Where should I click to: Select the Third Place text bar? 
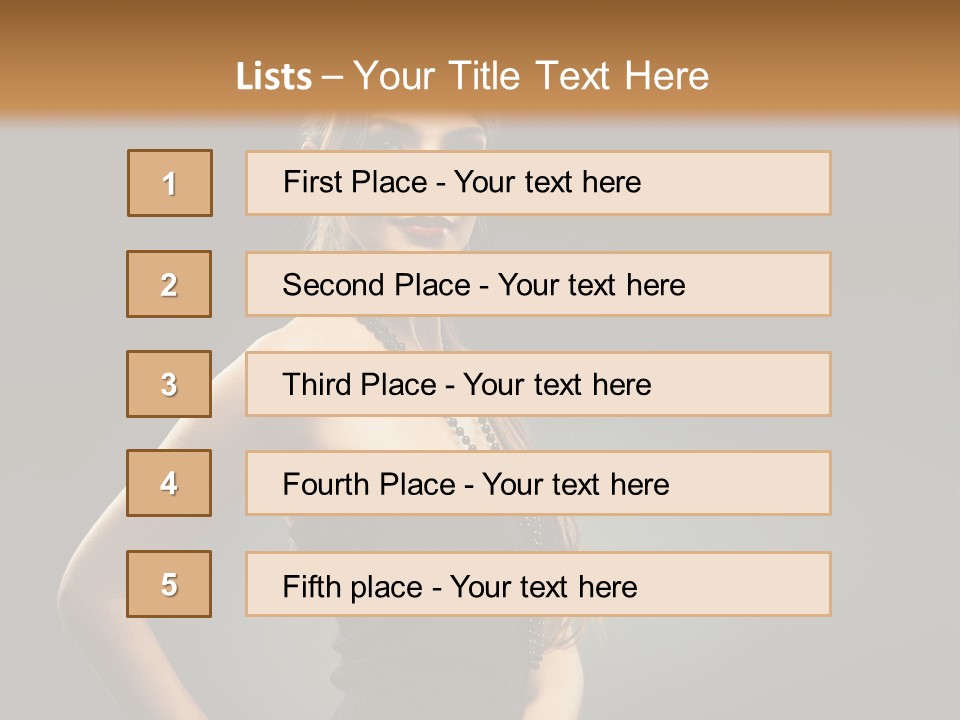pos(538,384)
